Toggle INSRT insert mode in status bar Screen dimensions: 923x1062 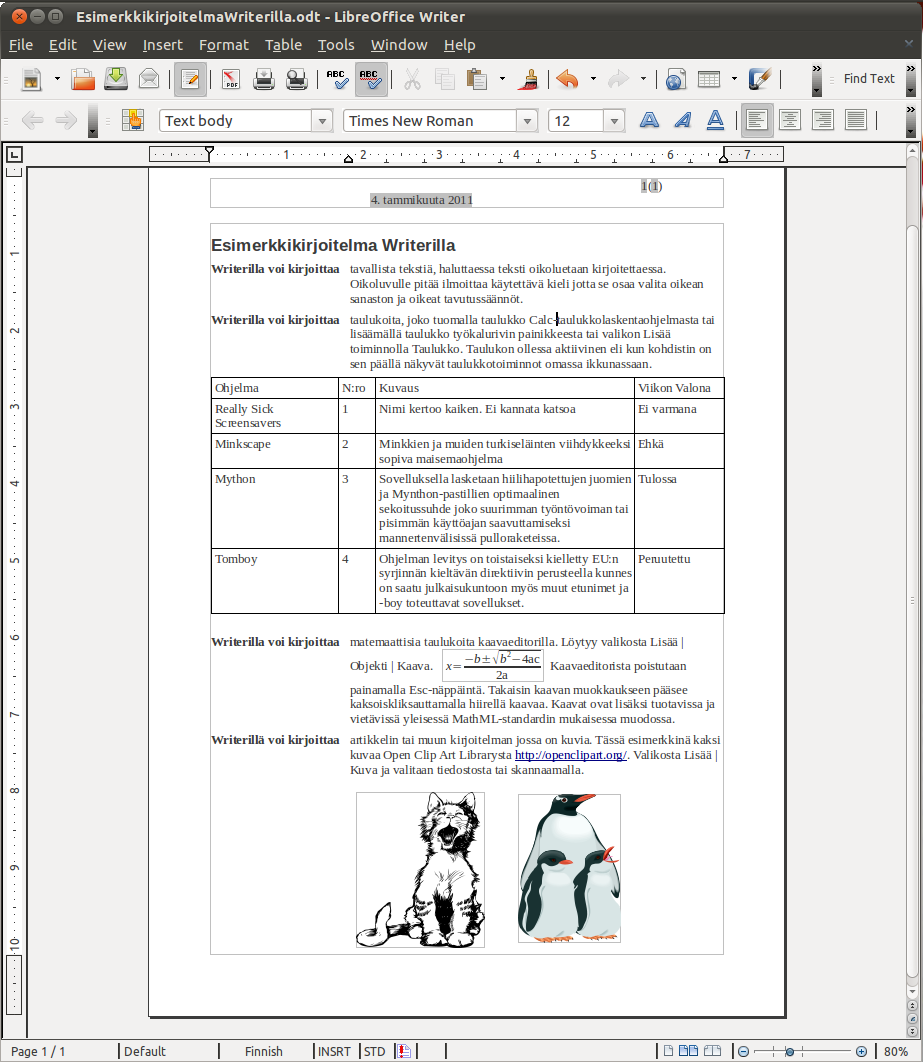click(335, 1051)
